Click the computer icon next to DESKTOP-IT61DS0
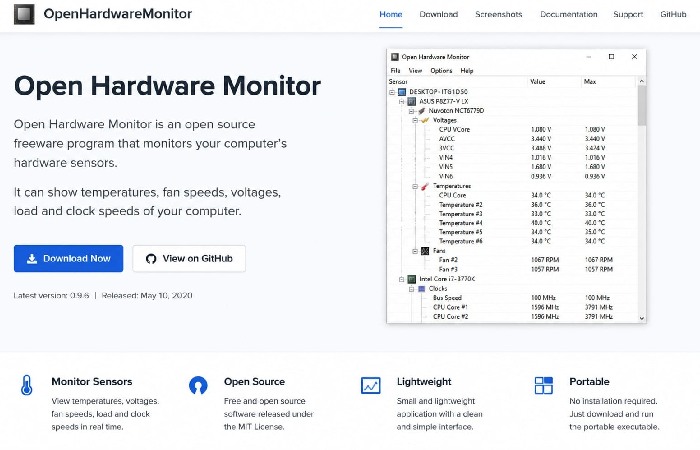 (401, 92)
